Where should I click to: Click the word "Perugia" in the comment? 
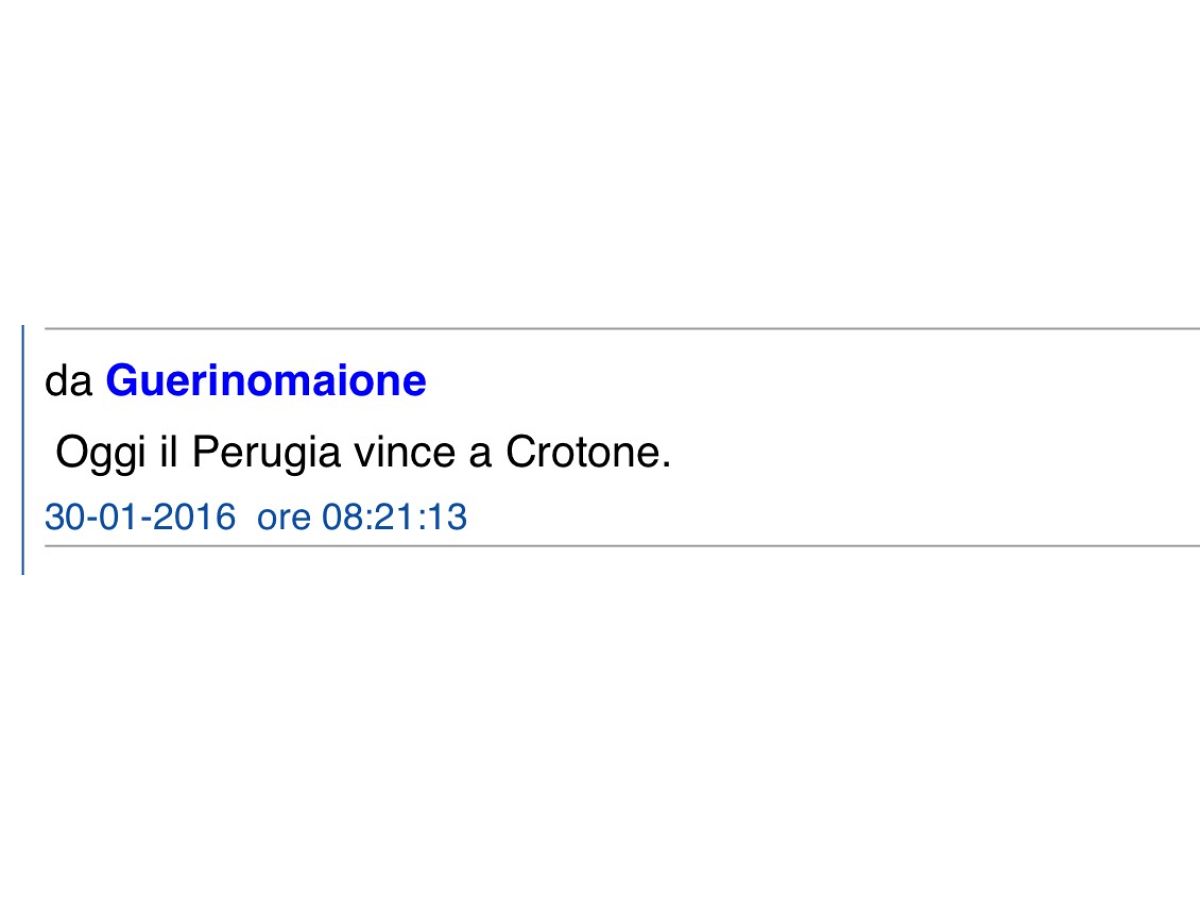click(x=258, y=454)
